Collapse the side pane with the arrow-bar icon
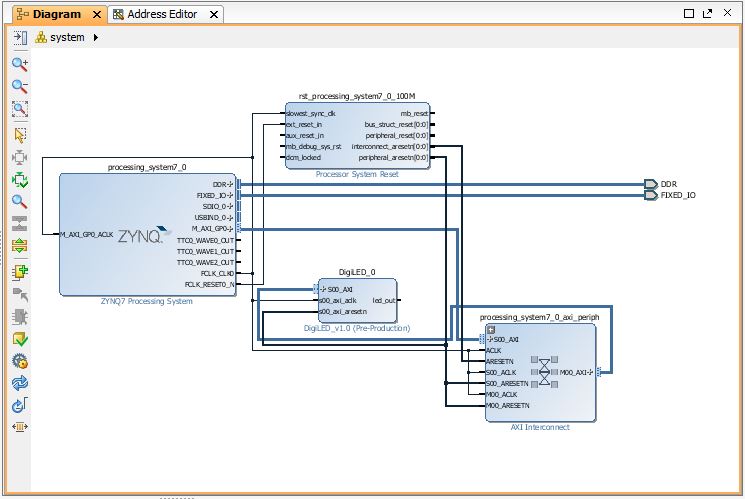Screen dimensions: 745x499 pyautogui.click(x=20, y=38)
